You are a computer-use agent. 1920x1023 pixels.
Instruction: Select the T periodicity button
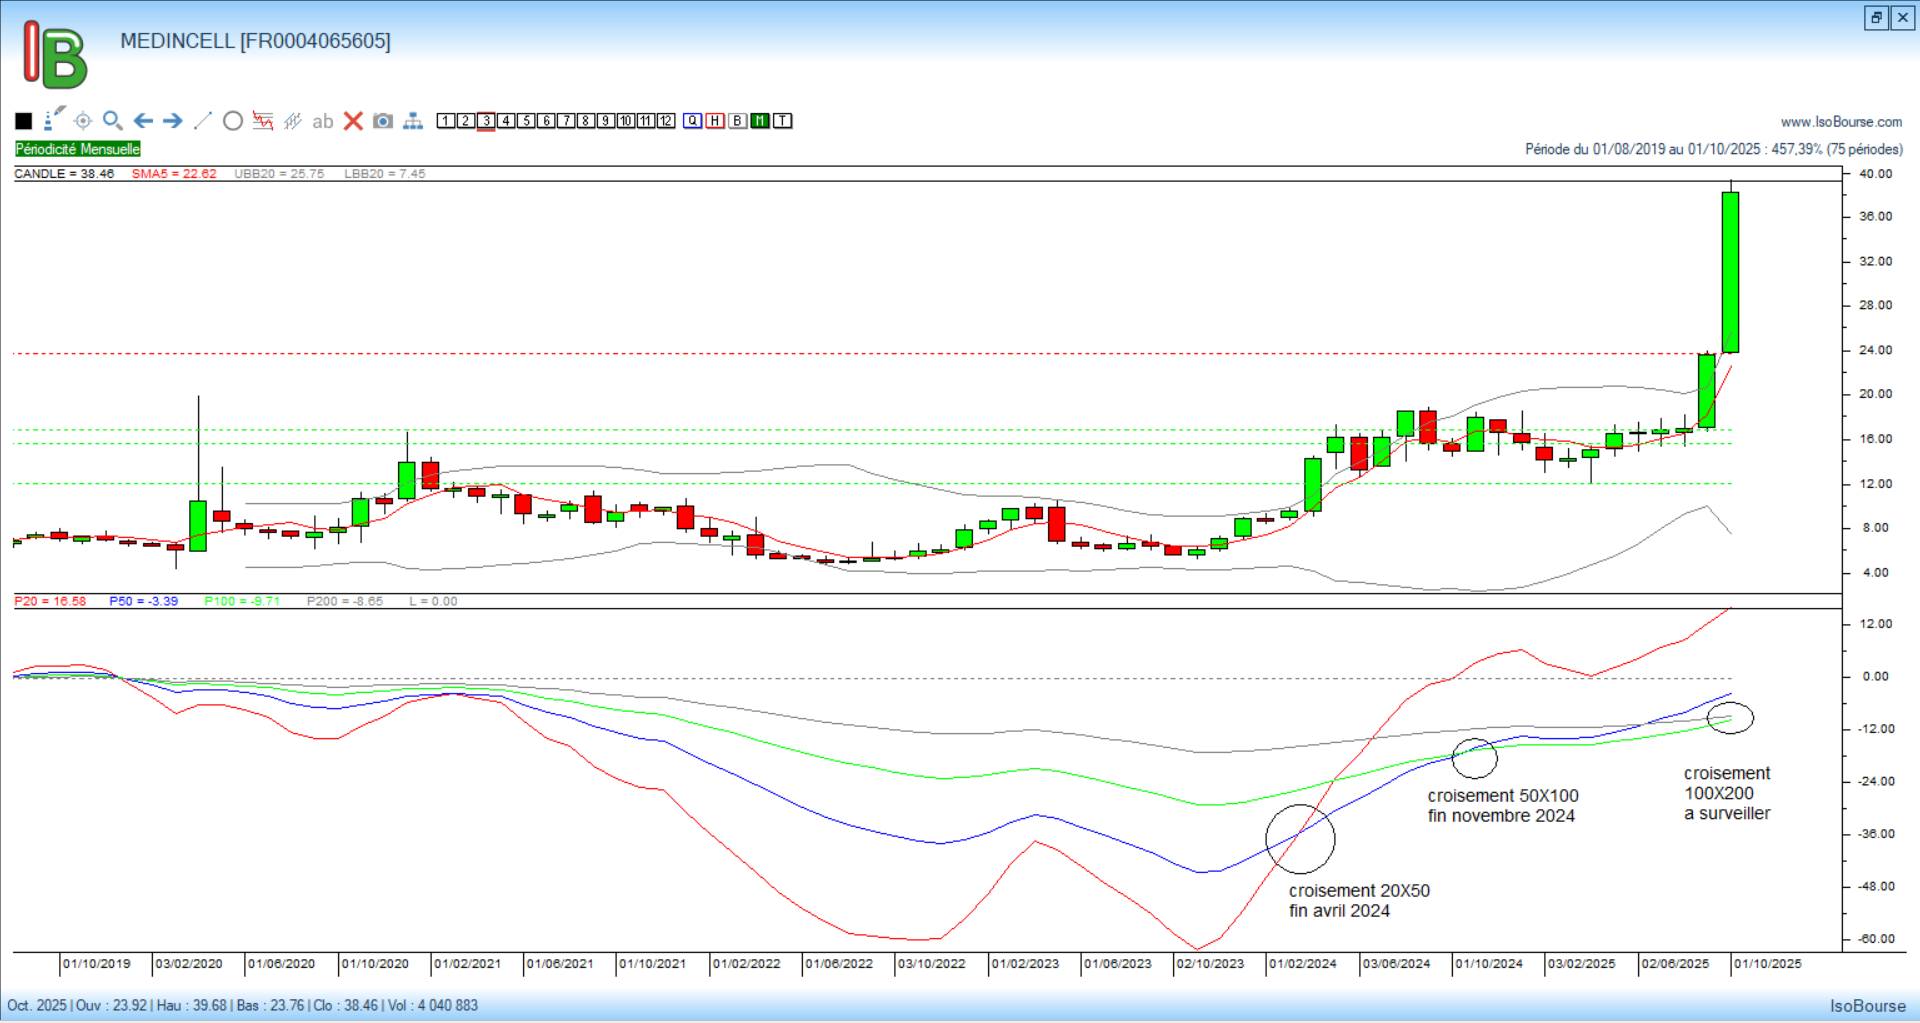[x=783, y=121]
